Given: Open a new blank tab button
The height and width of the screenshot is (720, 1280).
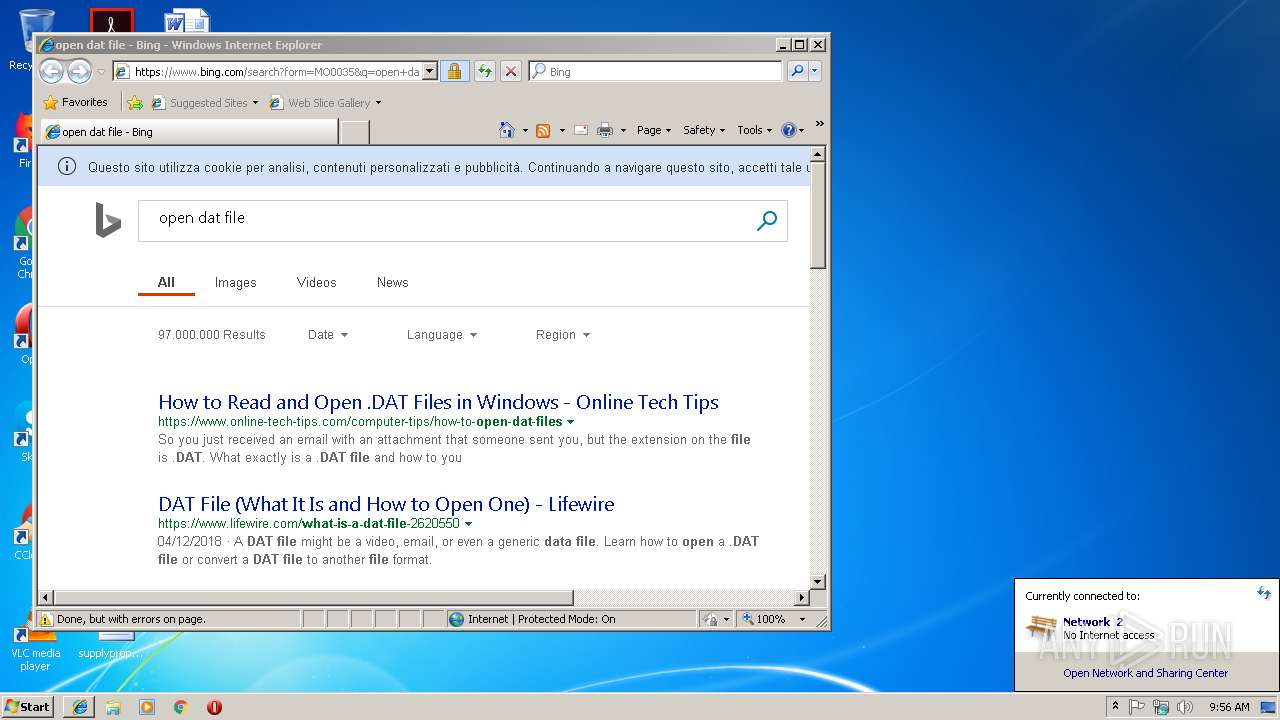Looking at the screenshot, I should point(355,132).
